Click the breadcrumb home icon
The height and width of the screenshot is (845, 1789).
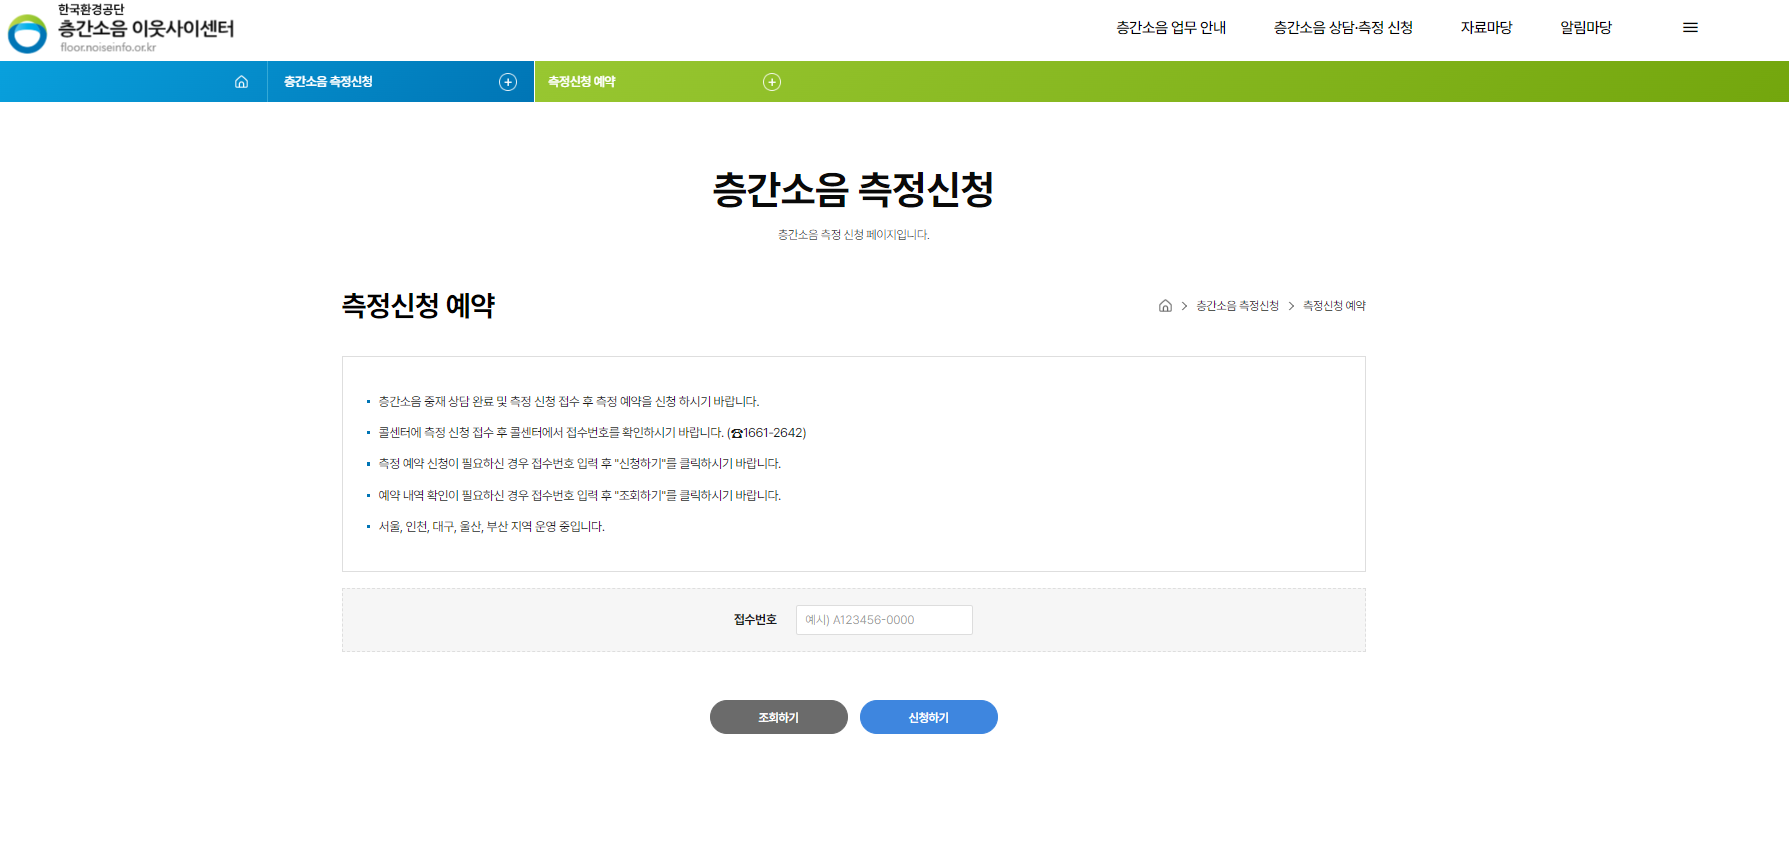click(1165, 306)
